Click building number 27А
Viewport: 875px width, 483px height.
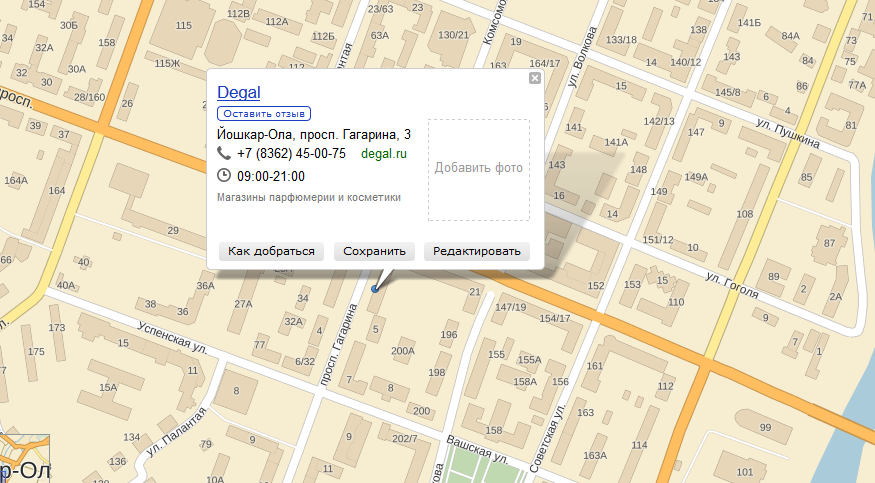243,304
